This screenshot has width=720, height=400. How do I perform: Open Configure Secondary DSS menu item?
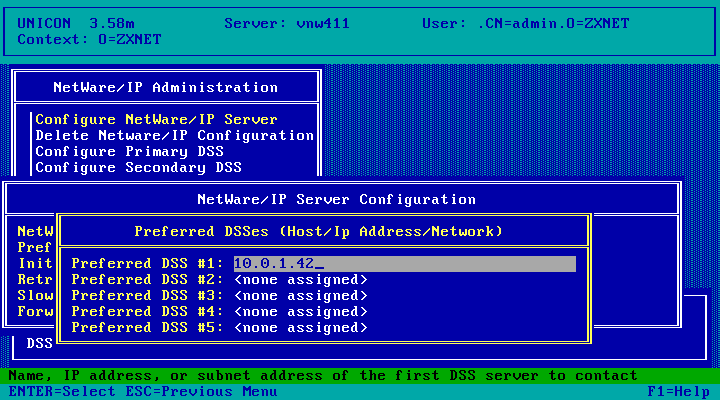tap(139, 168)
